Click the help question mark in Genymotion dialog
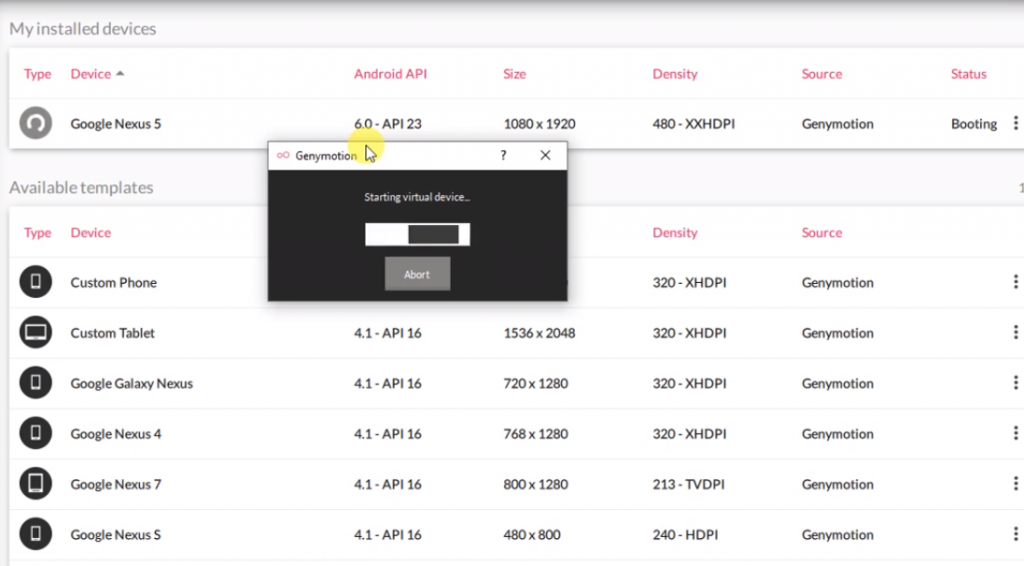This screenshot has width=1024, height=566. tap(503, 155)
